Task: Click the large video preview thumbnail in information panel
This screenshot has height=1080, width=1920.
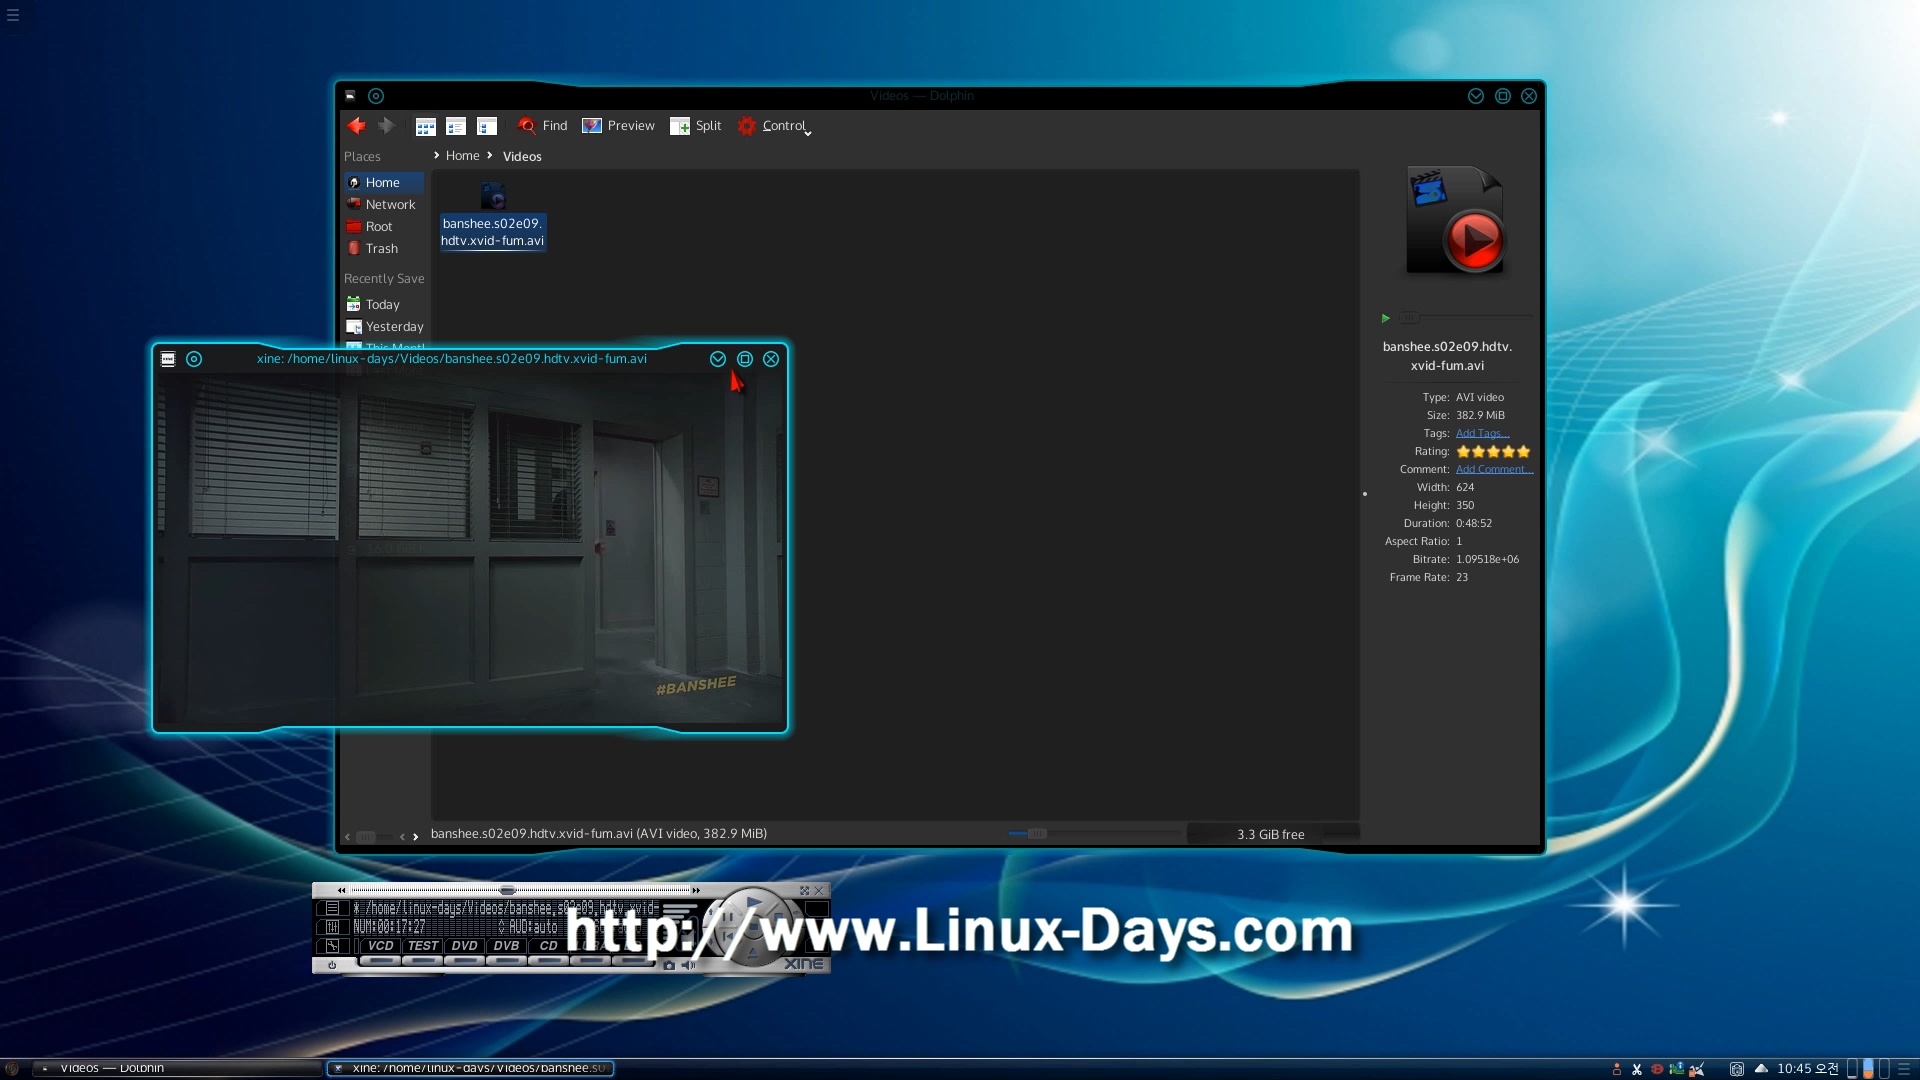Action: [1456, 220]
